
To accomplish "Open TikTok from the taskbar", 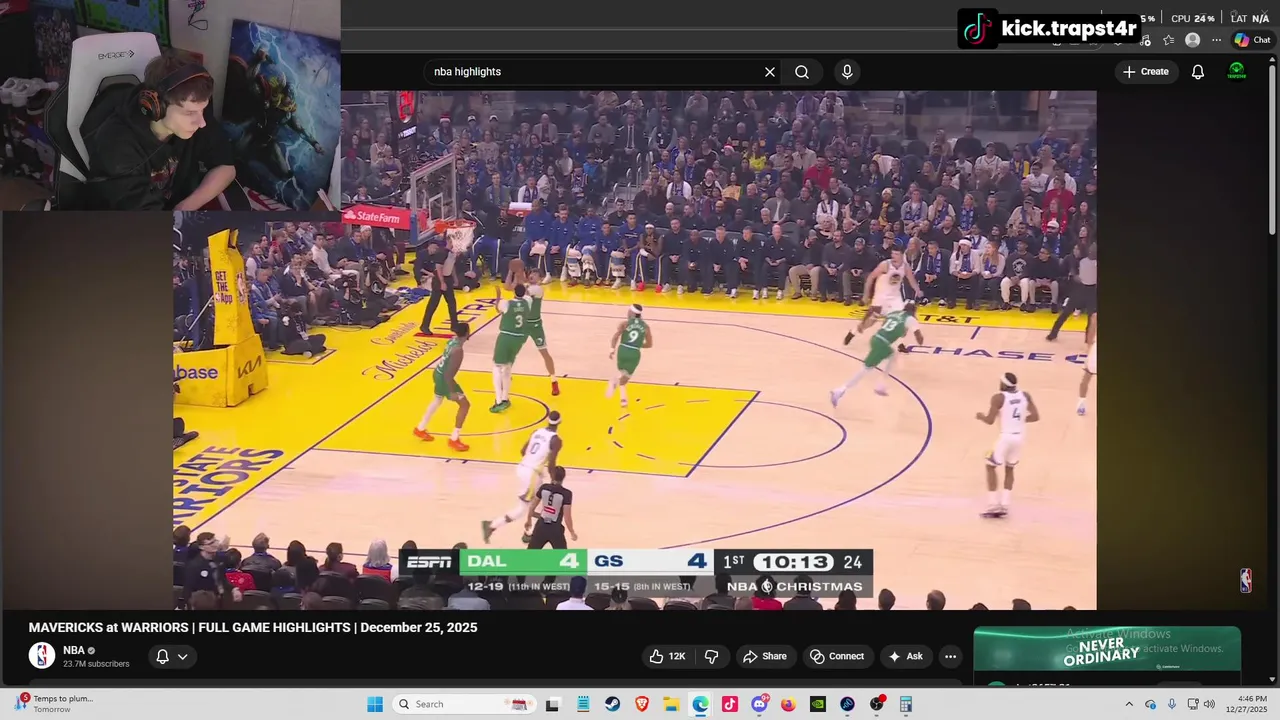I will [x=730, y=704].
